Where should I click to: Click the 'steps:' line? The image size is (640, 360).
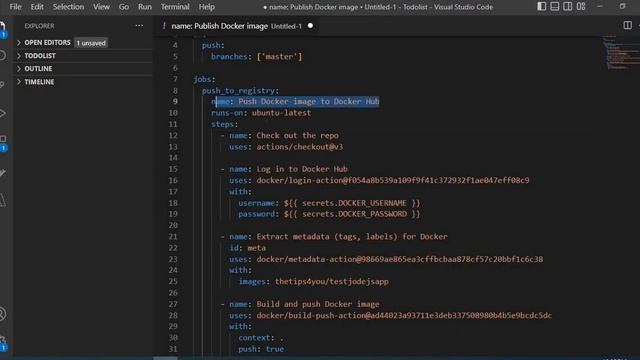224,124
